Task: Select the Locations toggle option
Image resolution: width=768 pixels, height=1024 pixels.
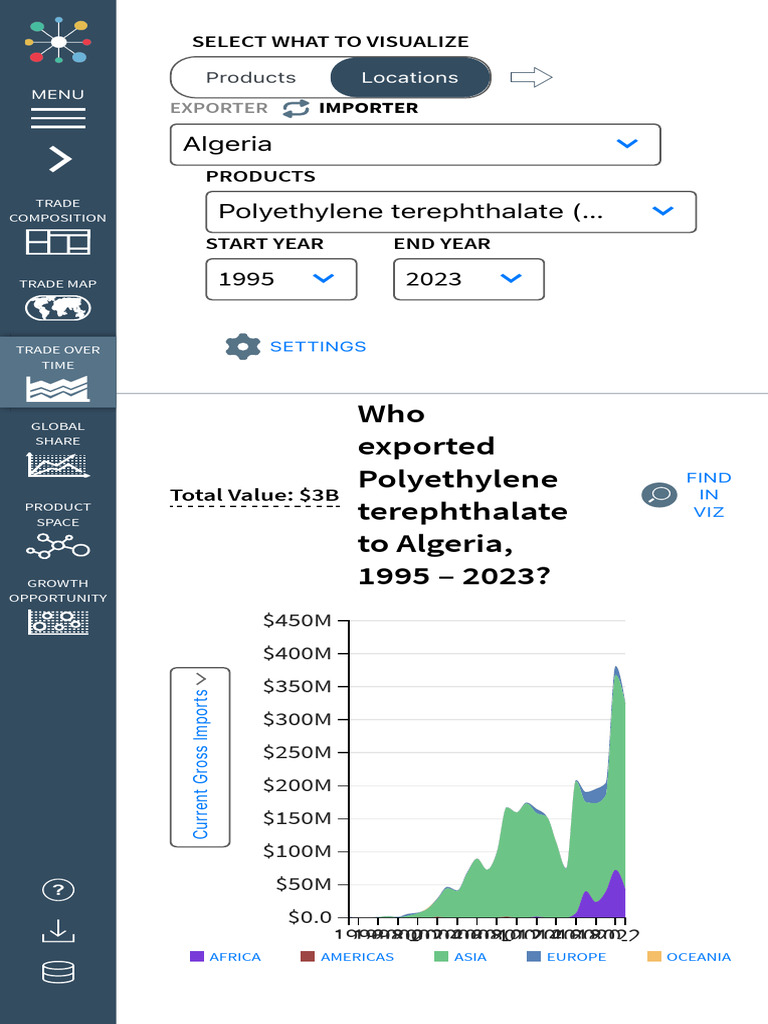Action: click(x=410, y=77)
